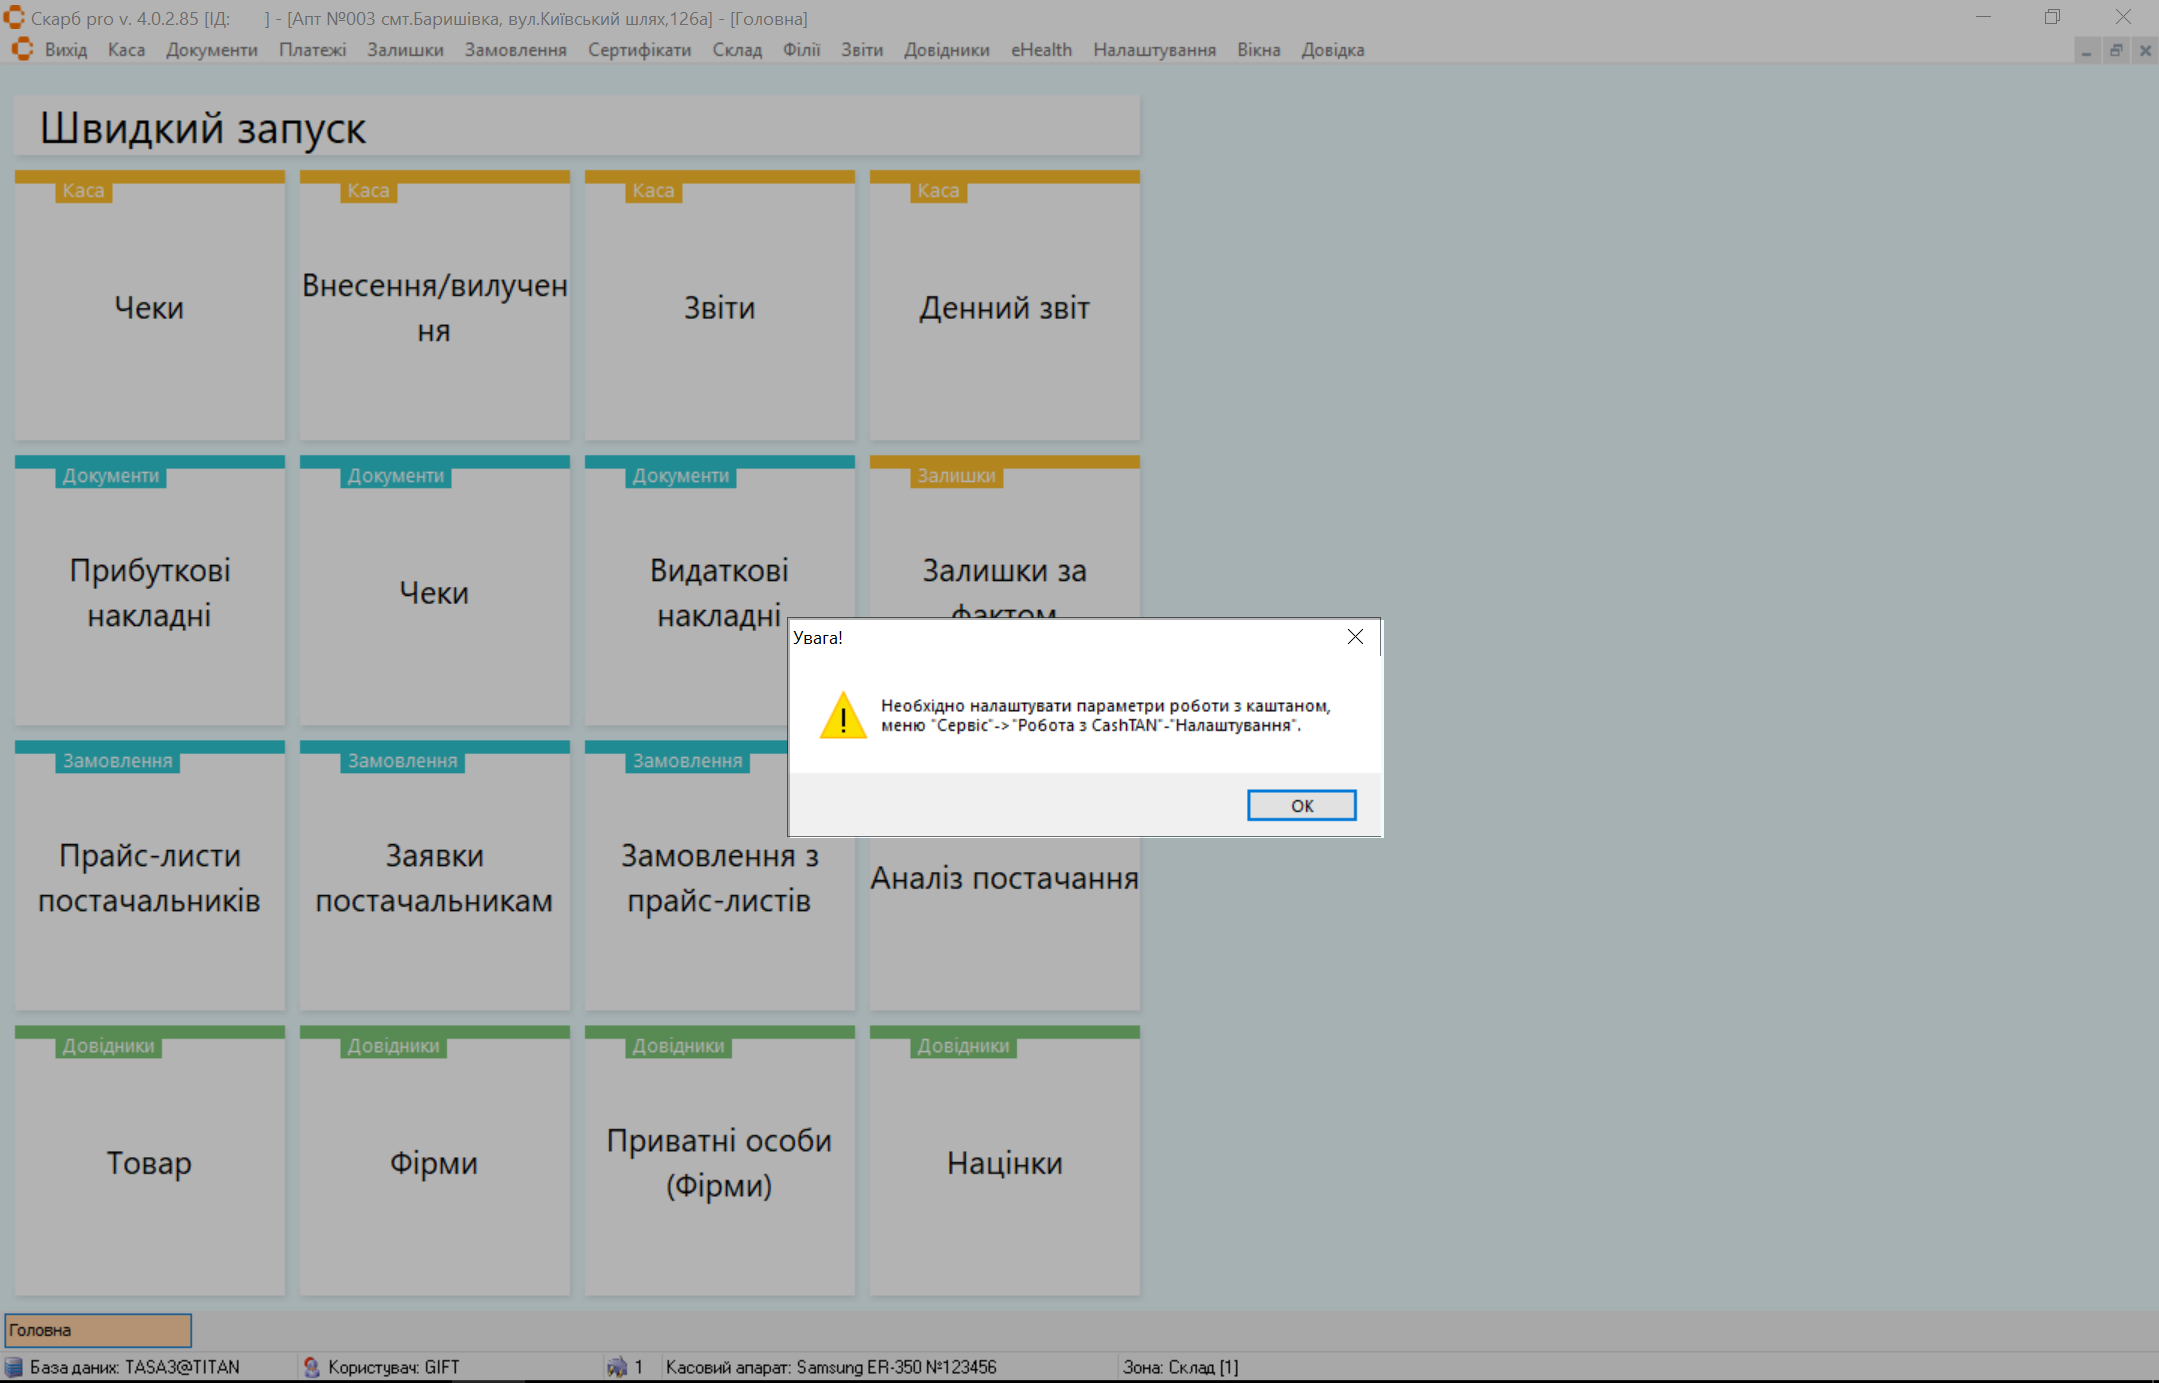The image size is (2159, 1383).
Task: Open the Каса menu
Action: (x=126, y=50)
